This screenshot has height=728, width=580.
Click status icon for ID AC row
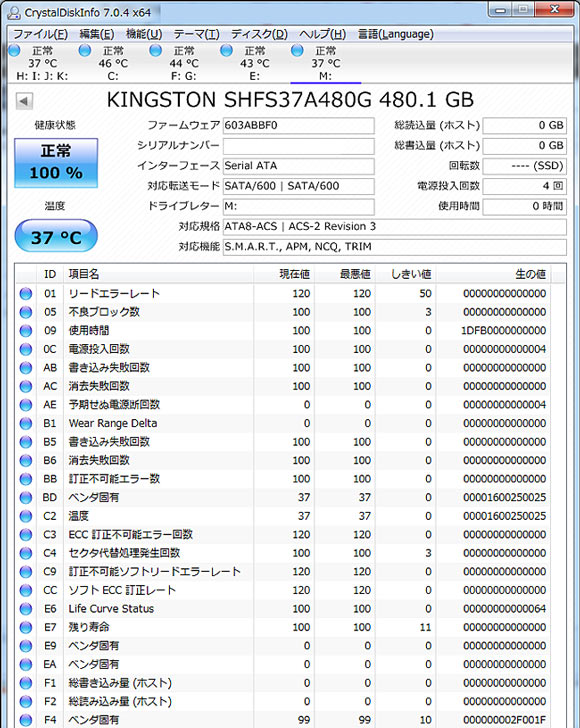(x=26, y=387)
